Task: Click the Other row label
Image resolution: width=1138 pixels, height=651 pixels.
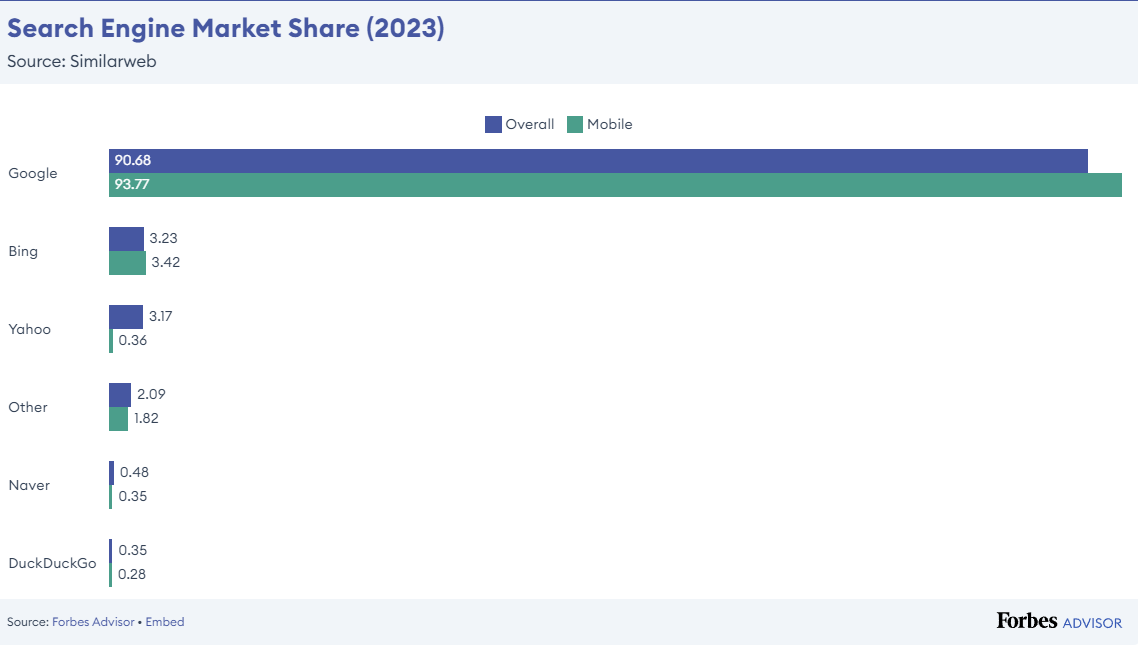Action: 28,407
